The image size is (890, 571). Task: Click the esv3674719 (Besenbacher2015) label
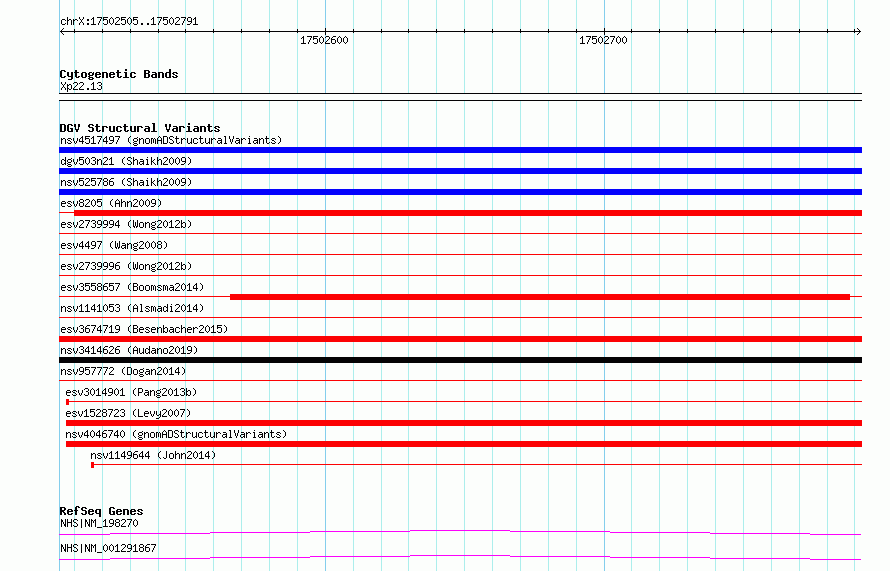(144, 329)
